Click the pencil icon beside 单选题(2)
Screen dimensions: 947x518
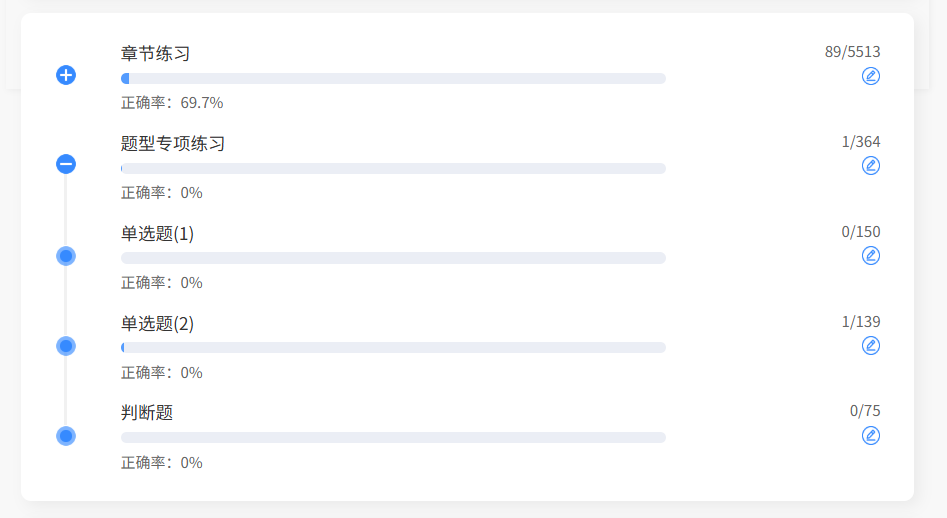[x=871, y=346]
